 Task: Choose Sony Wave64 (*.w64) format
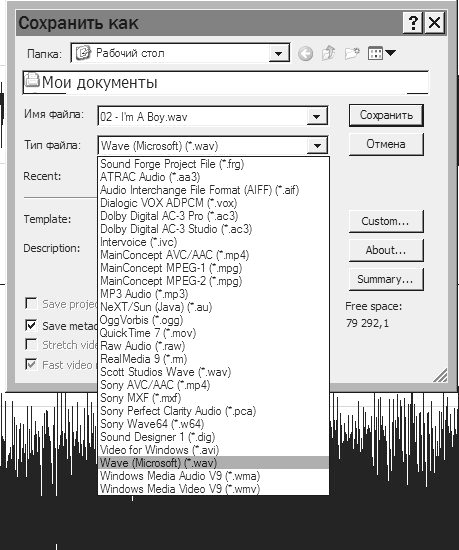click(213, 424)
